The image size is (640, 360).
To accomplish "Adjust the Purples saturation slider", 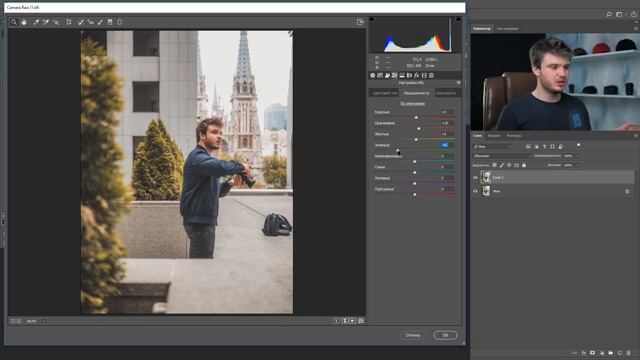I will (x=415, y=184).
